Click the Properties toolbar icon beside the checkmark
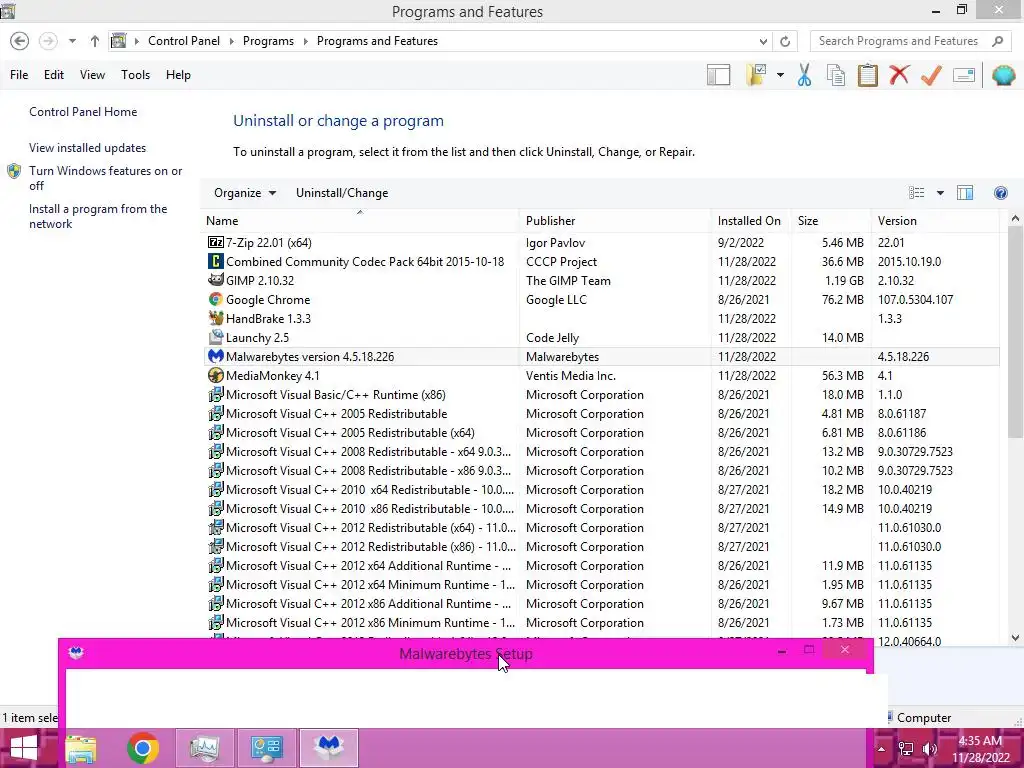This screenshot has width=1024, height=768. click(964, 75)
